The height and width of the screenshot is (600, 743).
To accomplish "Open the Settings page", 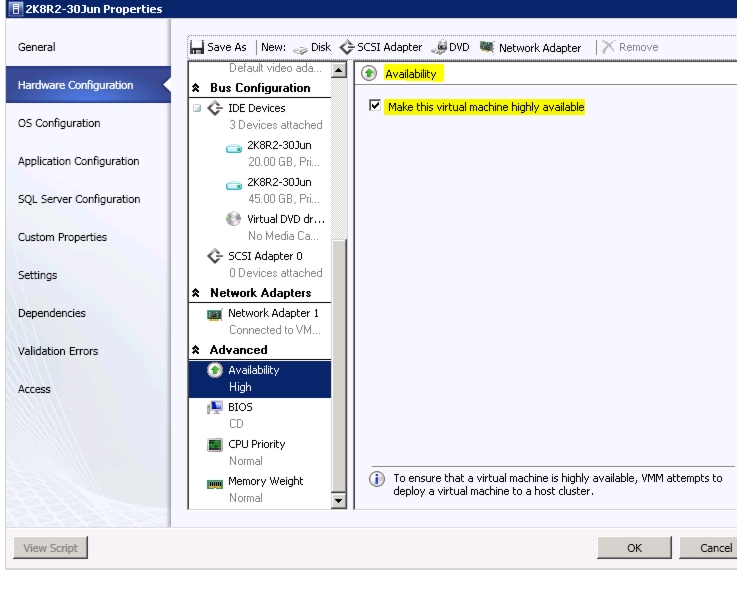I will (37, 275).
